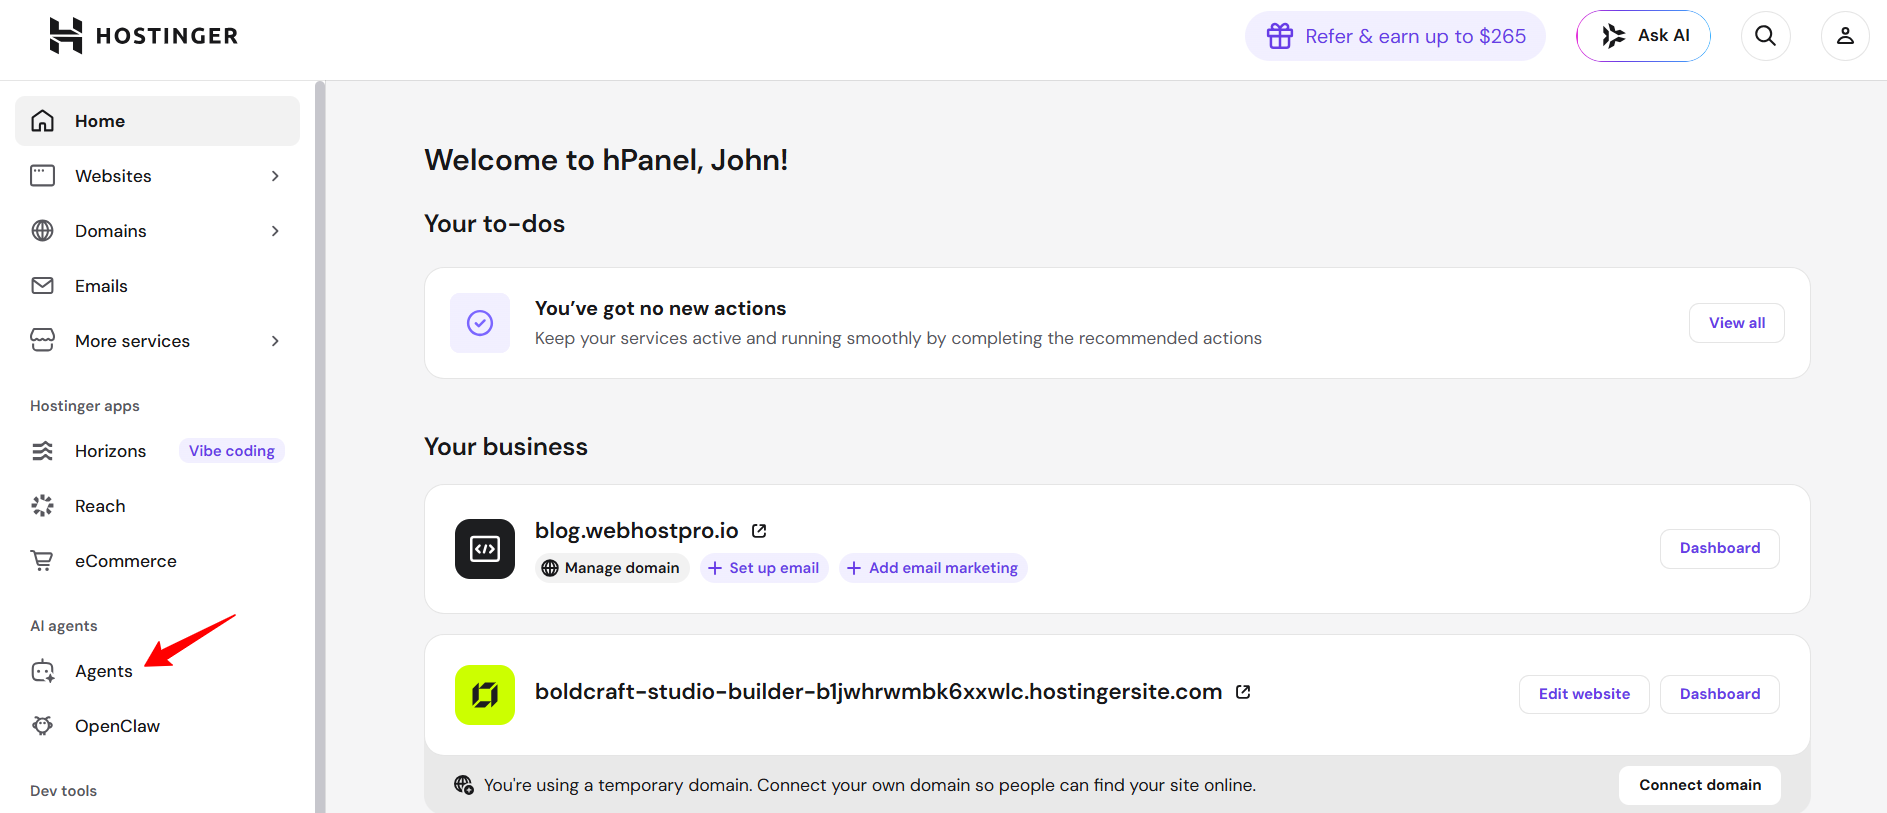Click the "Your business" section heading
The height and width of the screenshot is (813, 1887).
(x=506, y=447)
